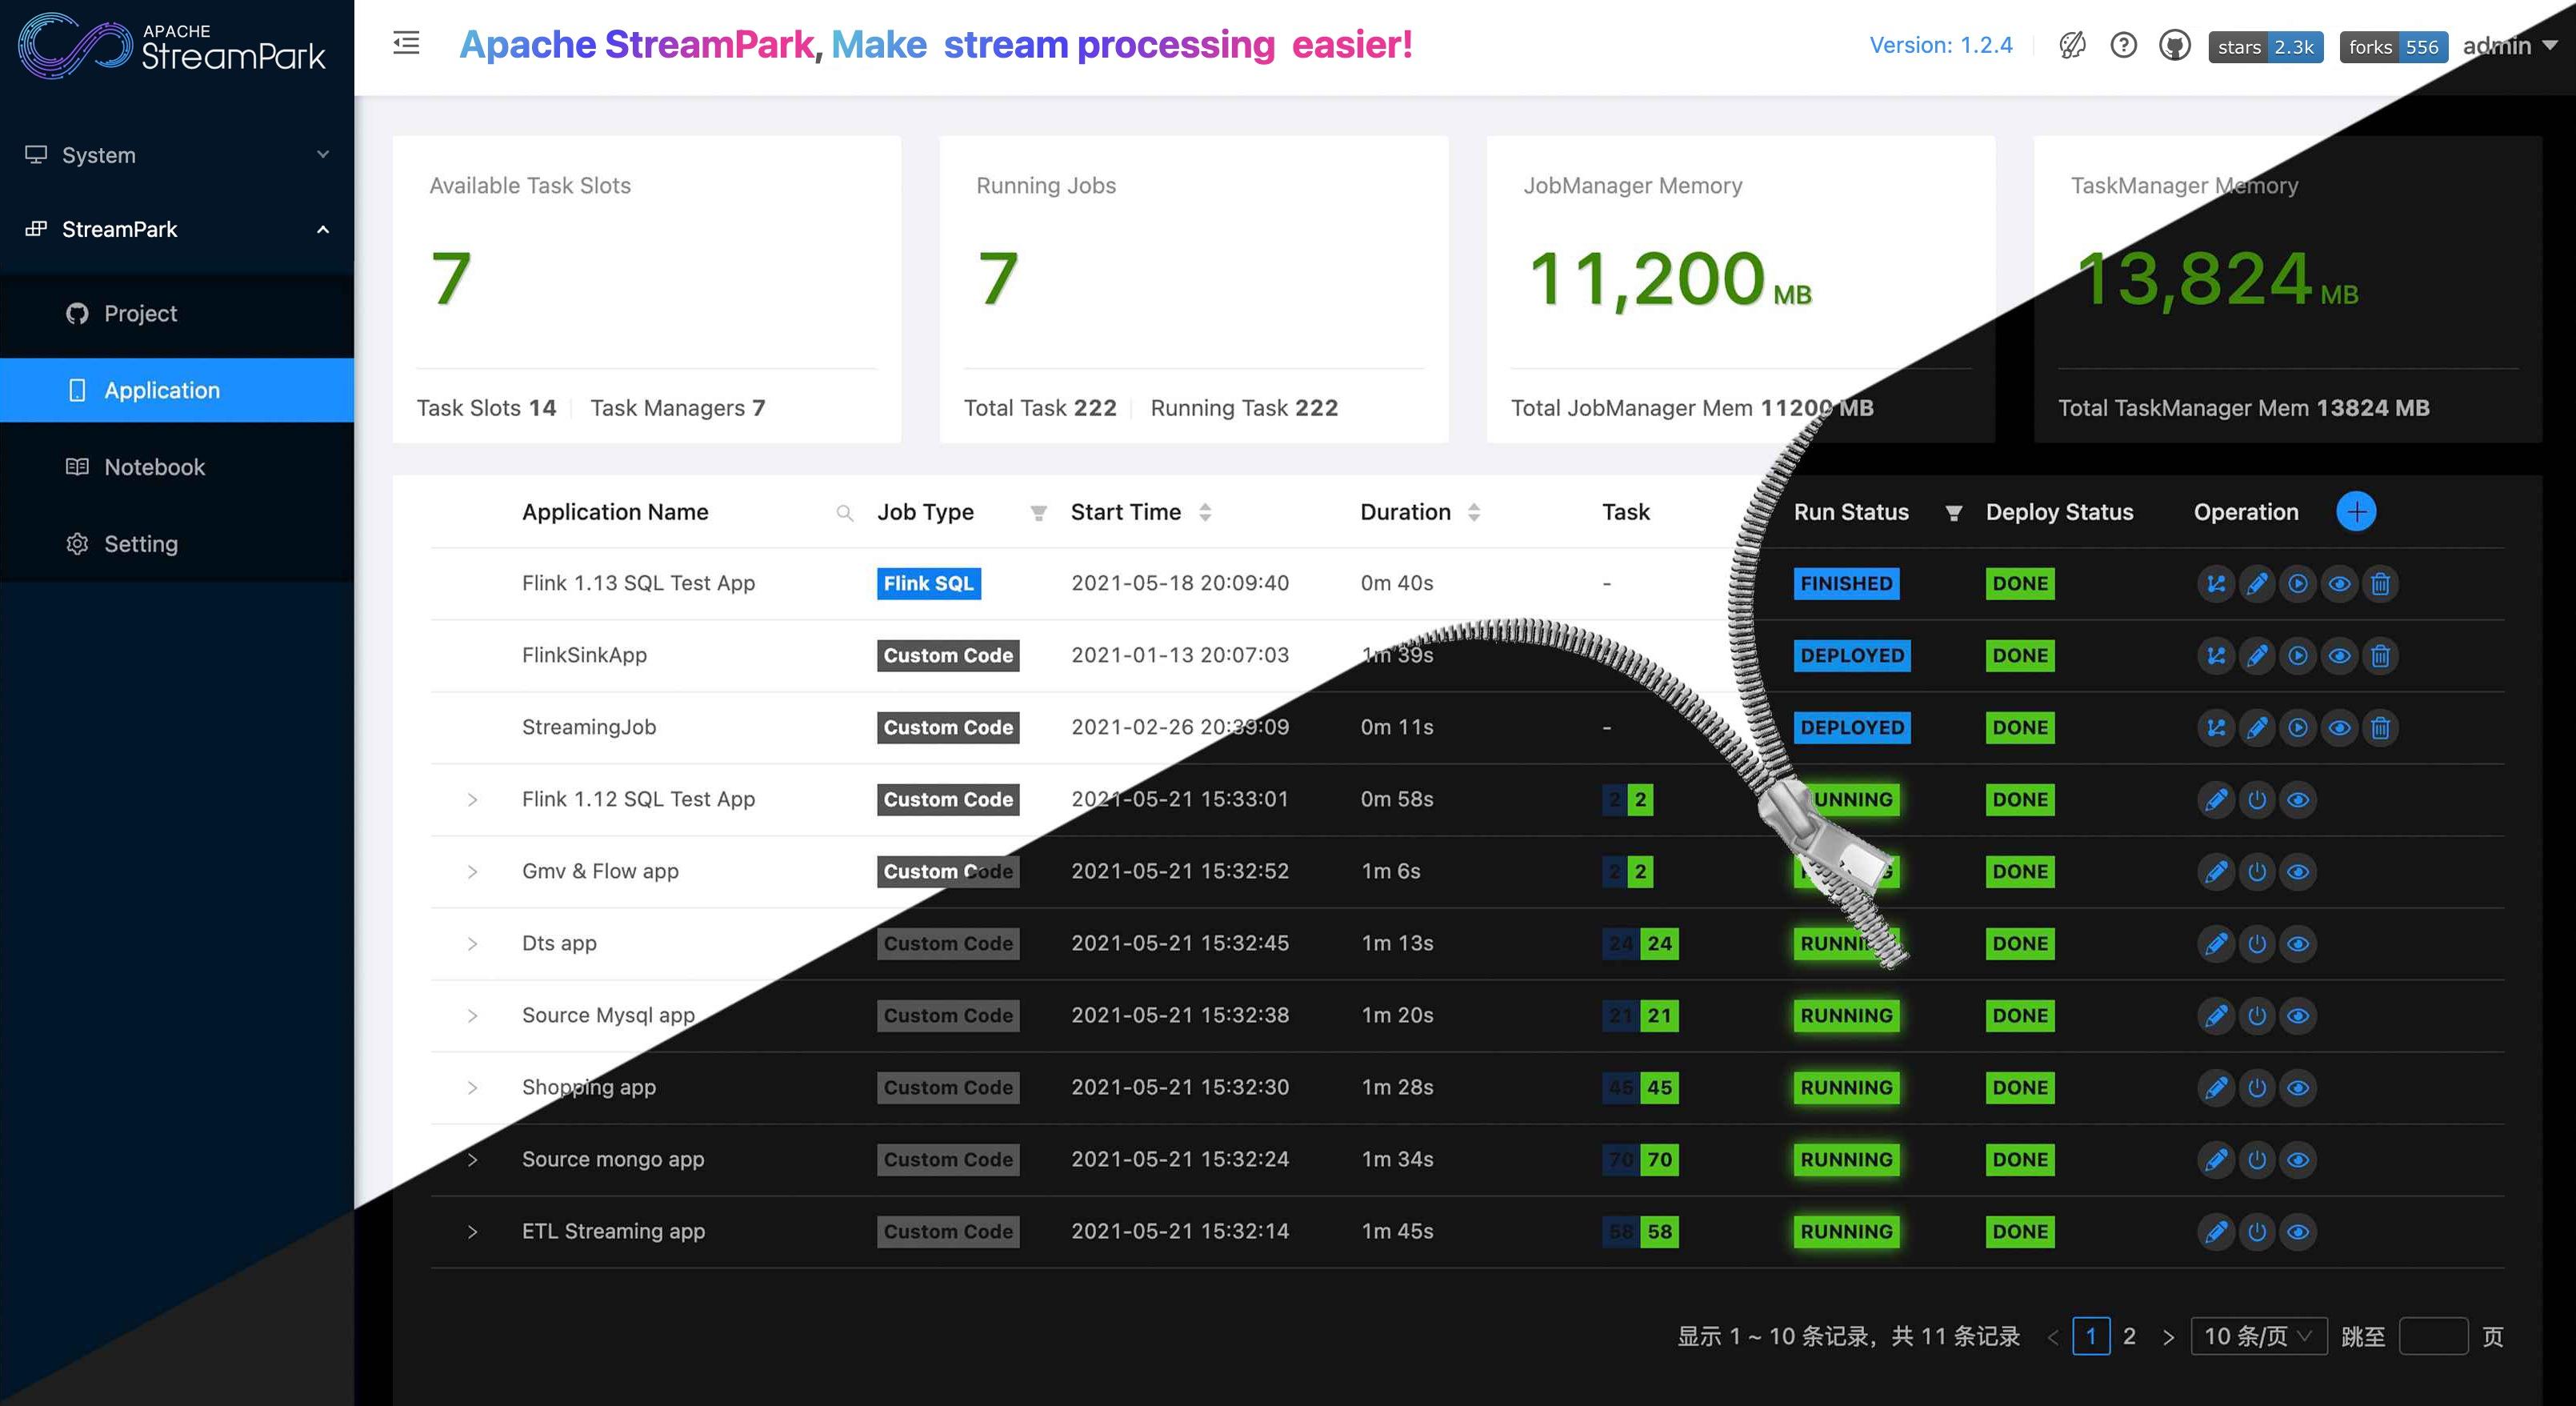The width and height of the screenshot is (2576, 1406).
Task: Click the eye visibility icon for Shopping app
Action: [2298, 1088]
